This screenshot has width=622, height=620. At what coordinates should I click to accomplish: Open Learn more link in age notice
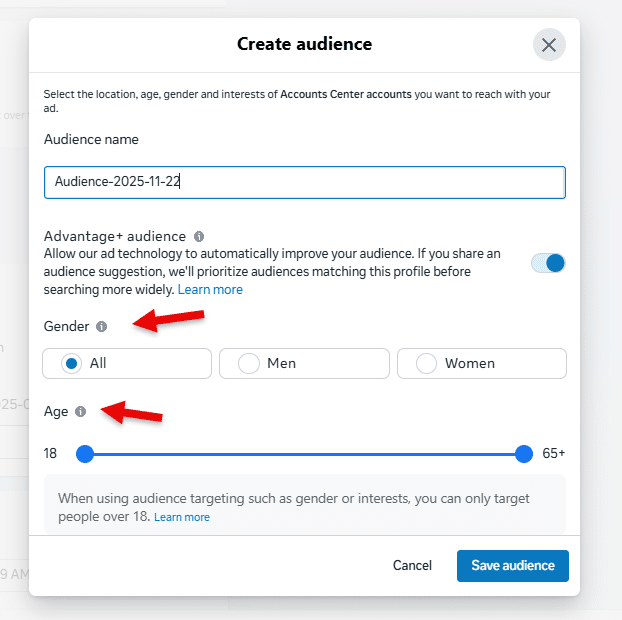(x=182, y=517)
